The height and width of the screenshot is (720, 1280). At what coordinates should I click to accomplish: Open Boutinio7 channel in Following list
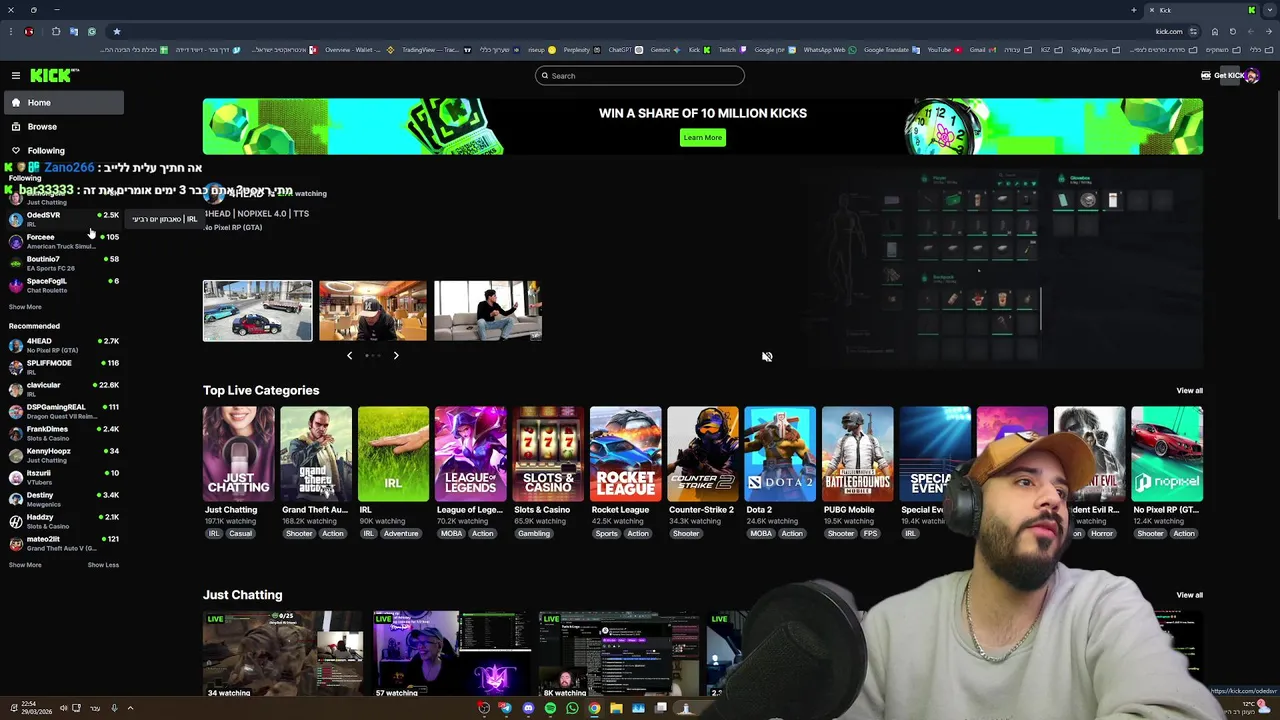[x=63, y=263]
